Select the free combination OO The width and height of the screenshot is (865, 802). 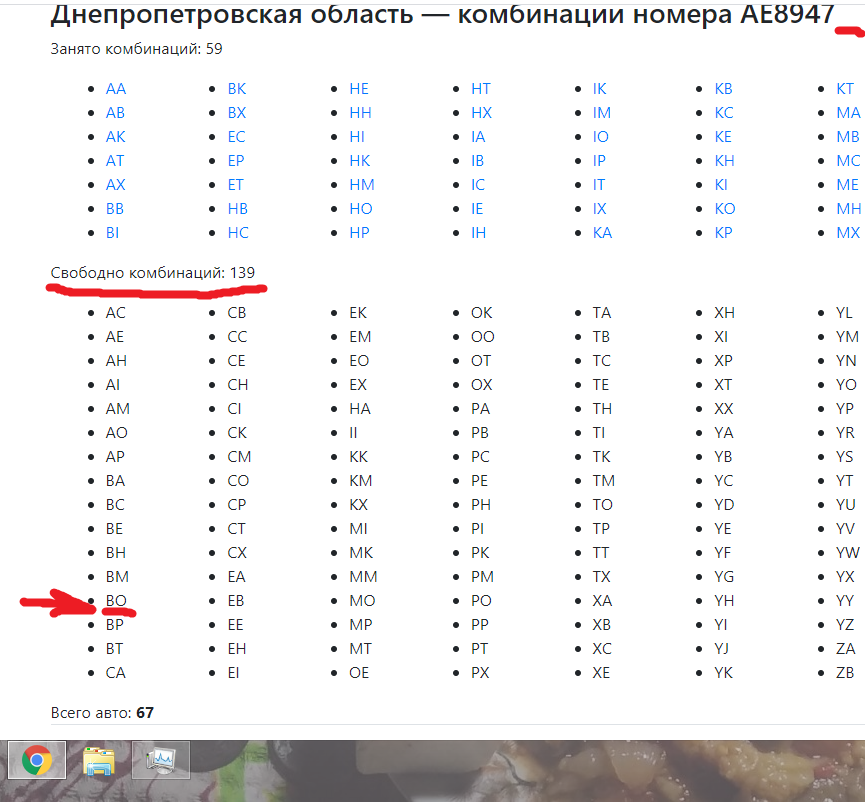[483, 337]
